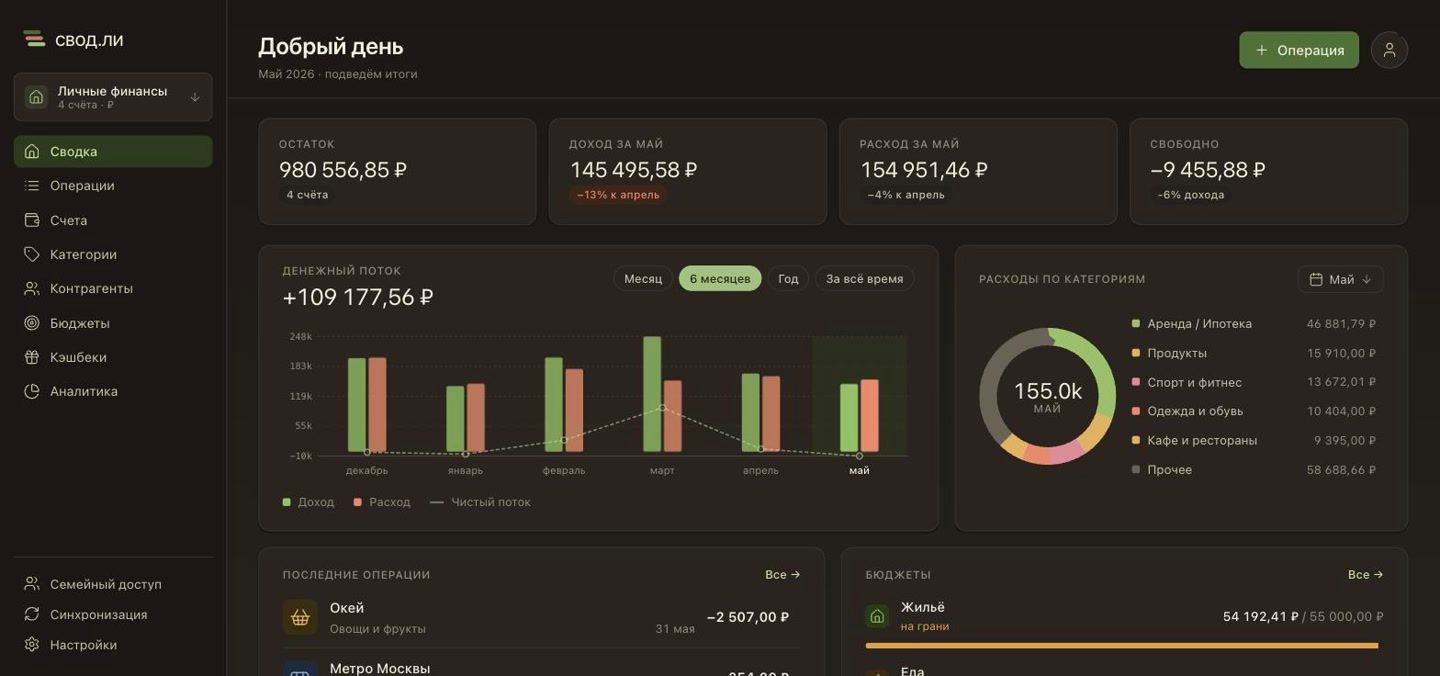Select the Год period option
This screenshot has height=676, width=1440.
point(788,279)
